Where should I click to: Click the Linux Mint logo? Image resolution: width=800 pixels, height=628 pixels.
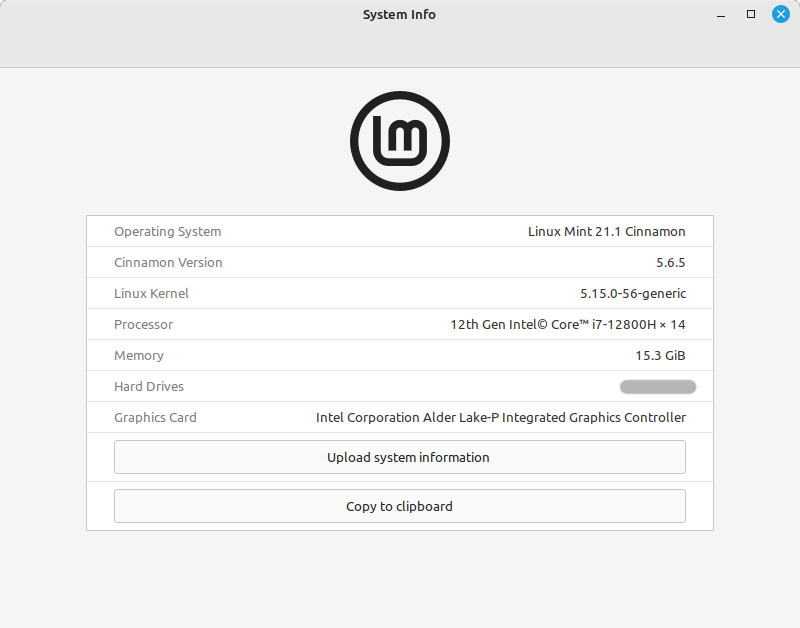coord(400,141)
